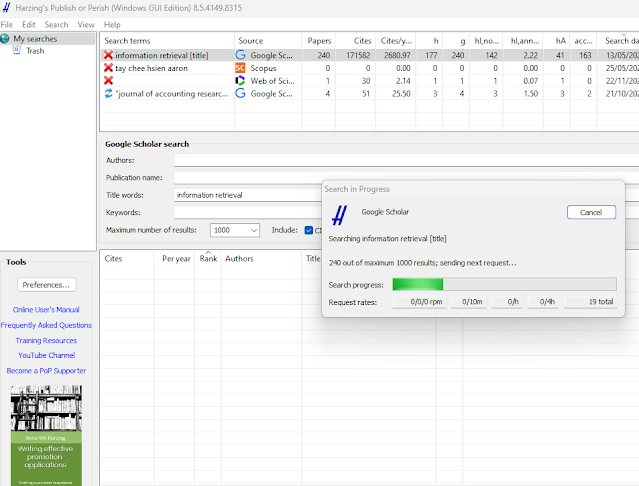Follow the Become a PoP Supporter link
Image resolution: width=639 pixels, height=486 pixels.
(x=46, y=371)
